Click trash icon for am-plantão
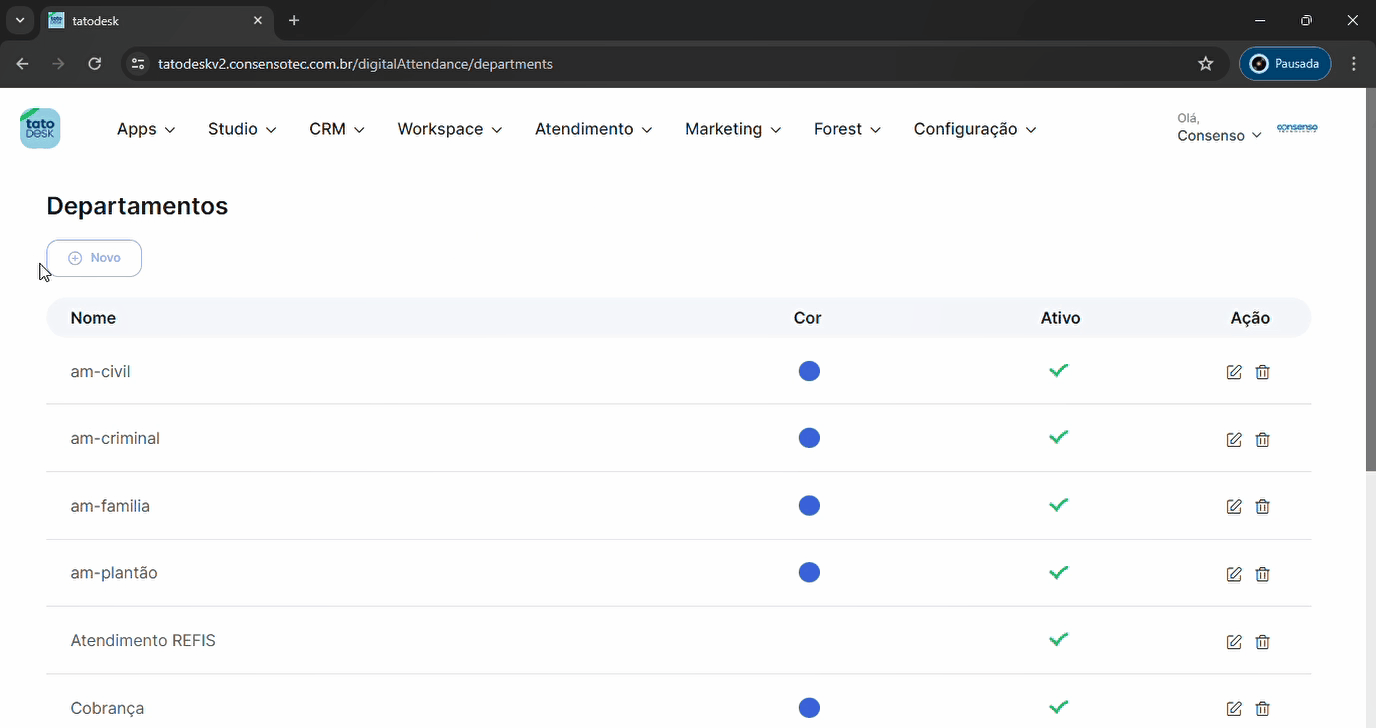Screen dimensions: 1376x728 1262,574
